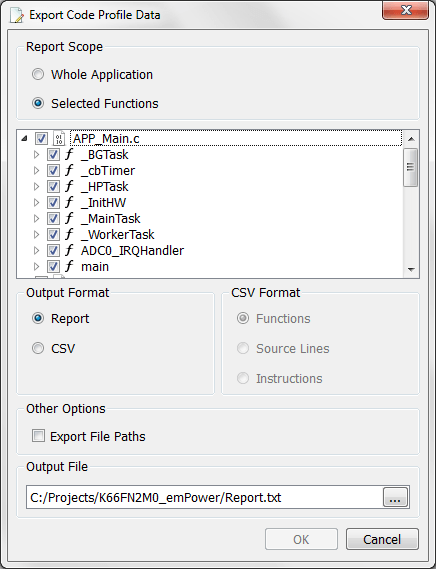Select the ADC0_IRQHandler tree entry
Screen dimensions: 436x569
click(x=132, y=250)
